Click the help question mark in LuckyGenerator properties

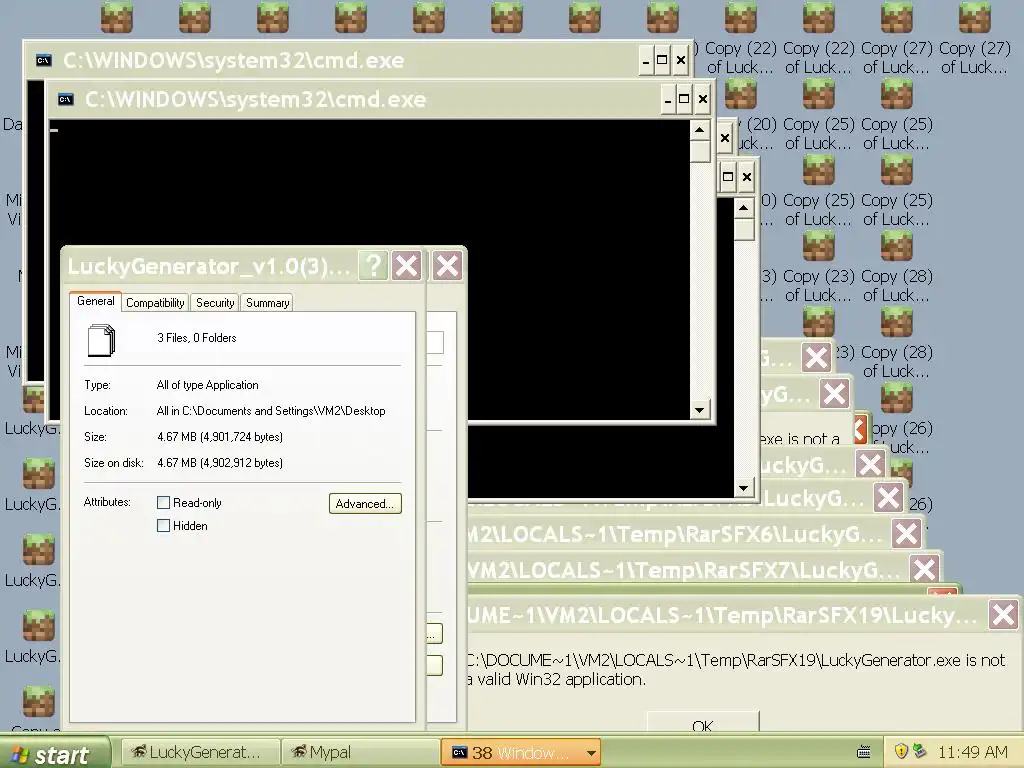[x=374, y=266]
